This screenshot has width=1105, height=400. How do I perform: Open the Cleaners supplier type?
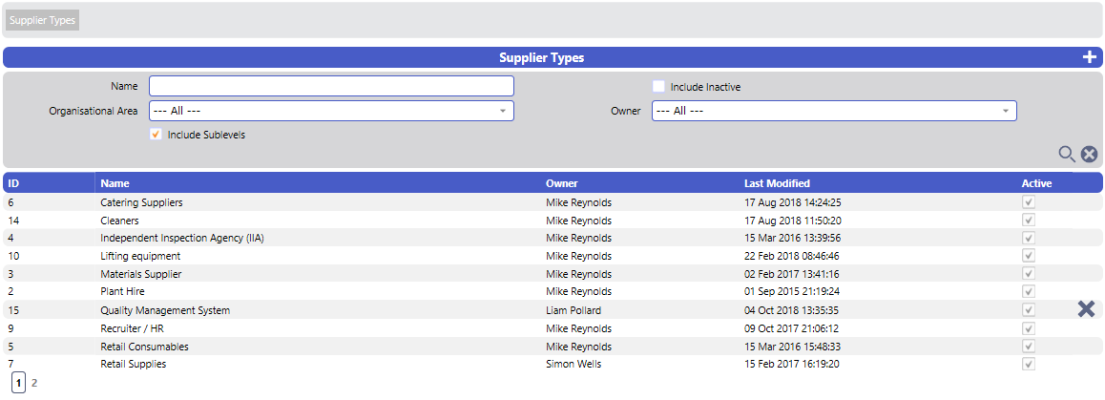[x=120, y=220]
